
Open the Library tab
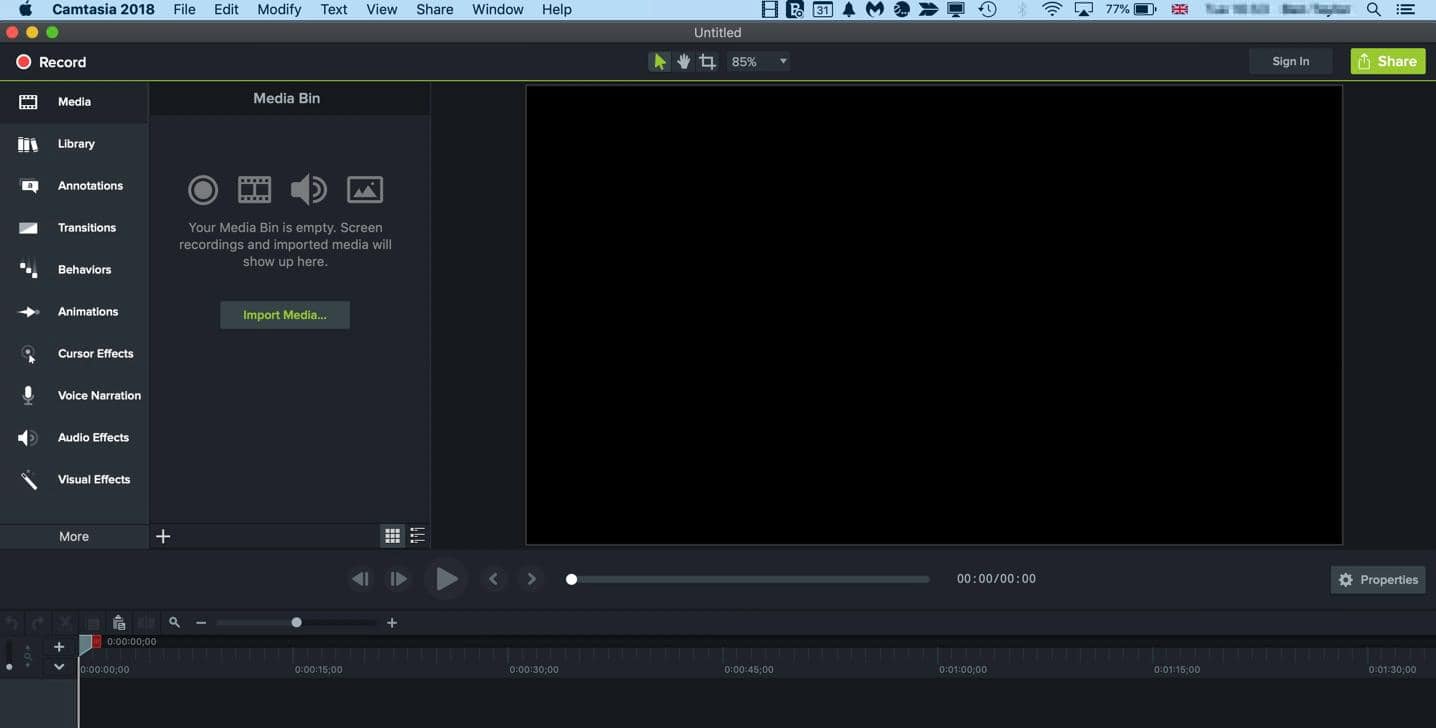[74, 144]
